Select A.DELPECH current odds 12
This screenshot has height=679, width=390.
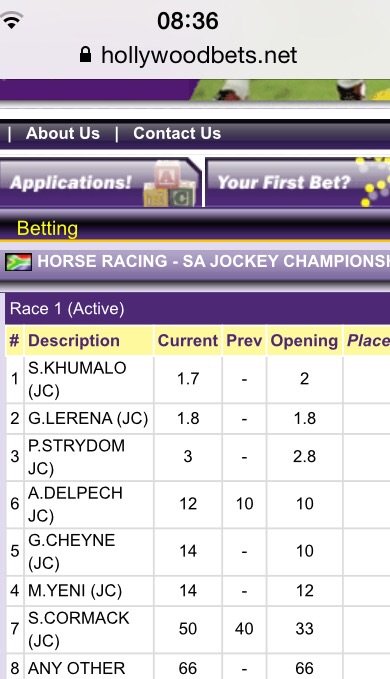coord(188,504)
